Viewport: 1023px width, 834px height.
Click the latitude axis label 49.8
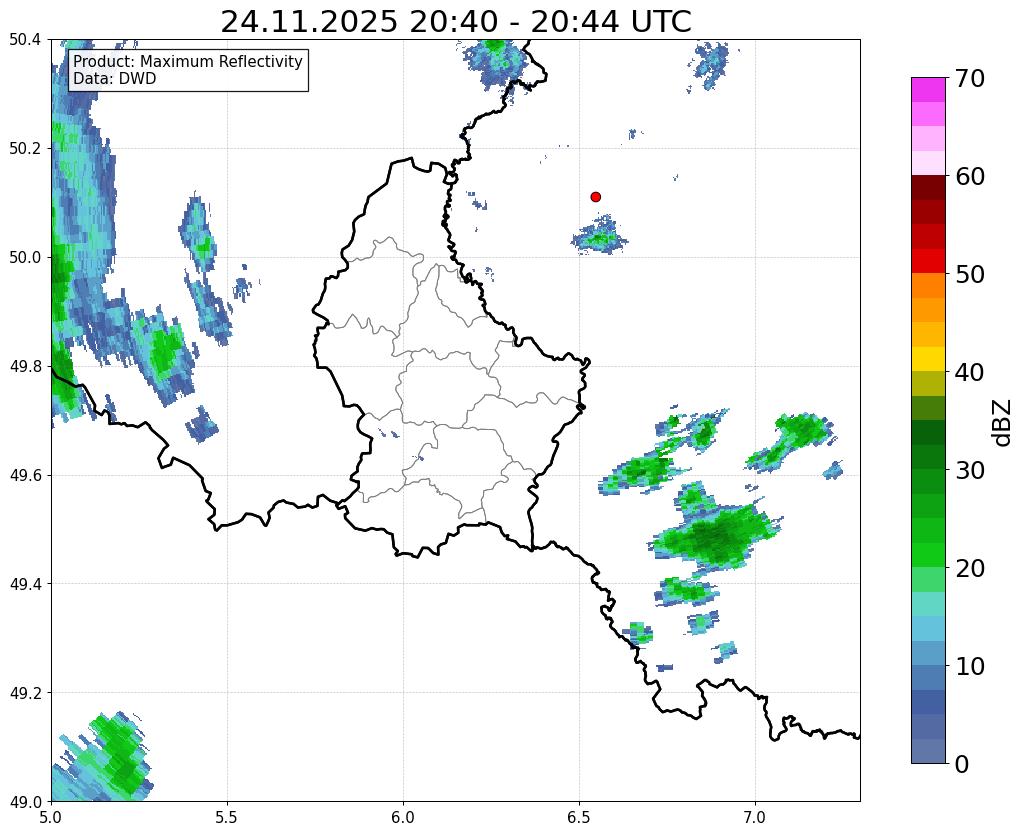click(x=25, y=366)
